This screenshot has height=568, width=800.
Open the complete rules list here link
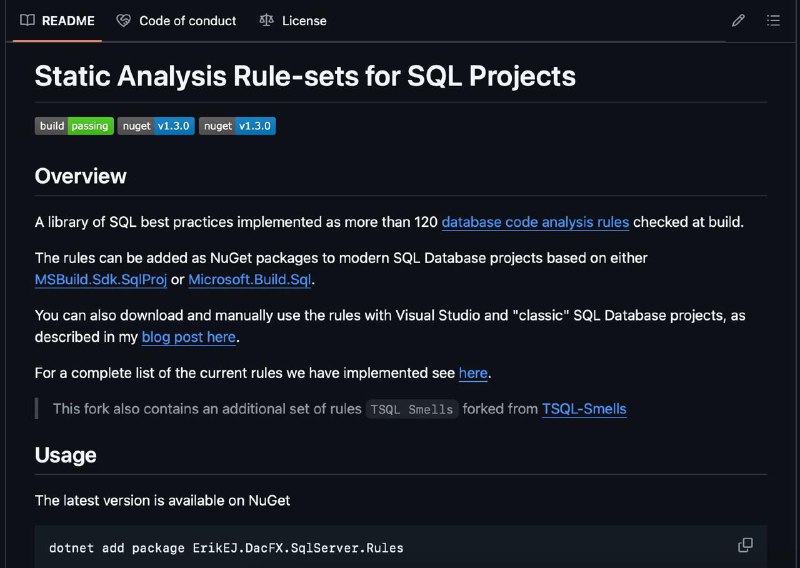tap(473, 373)
